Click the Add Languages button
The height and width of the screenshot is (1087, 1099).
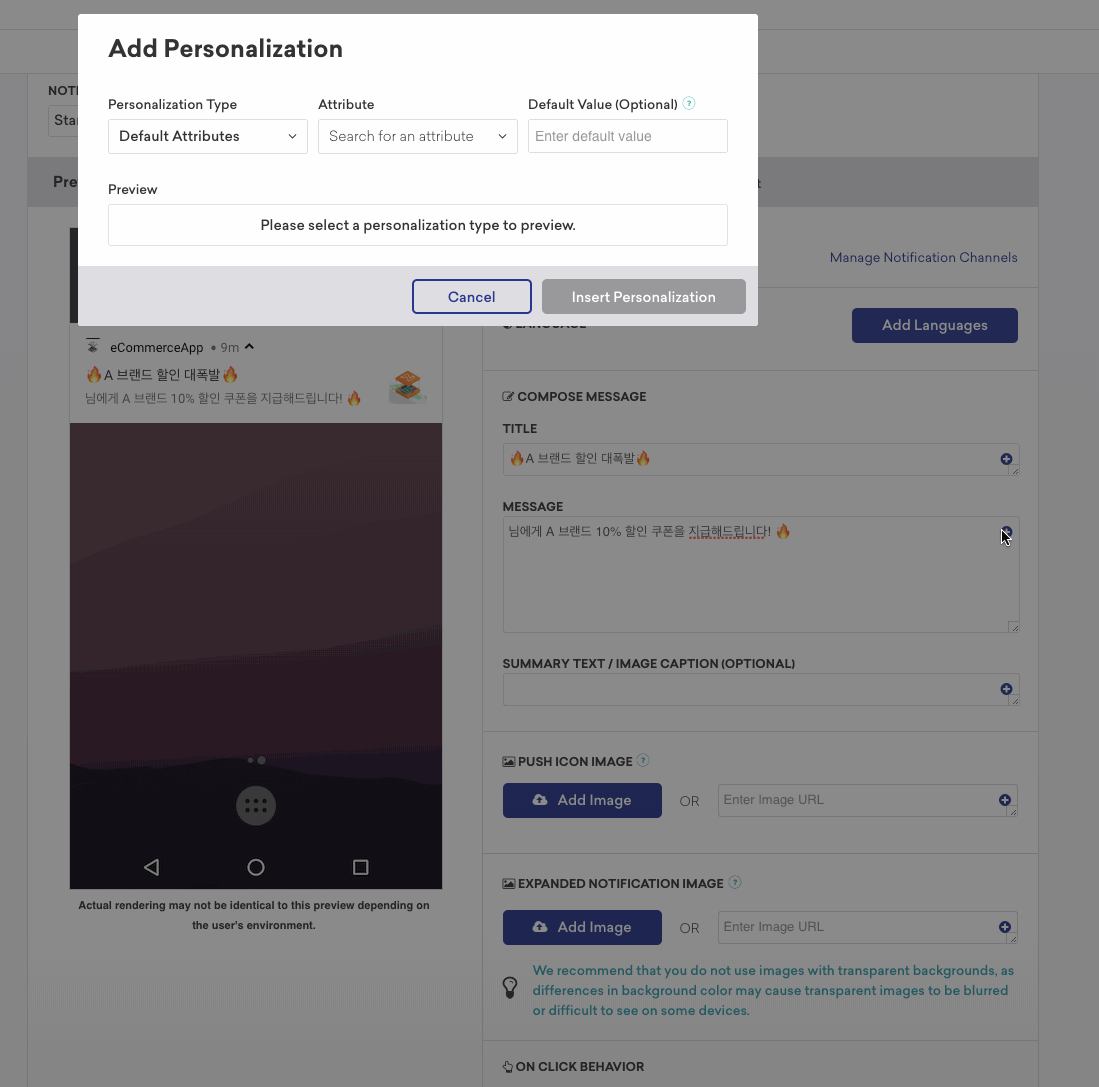click(934, 325)
